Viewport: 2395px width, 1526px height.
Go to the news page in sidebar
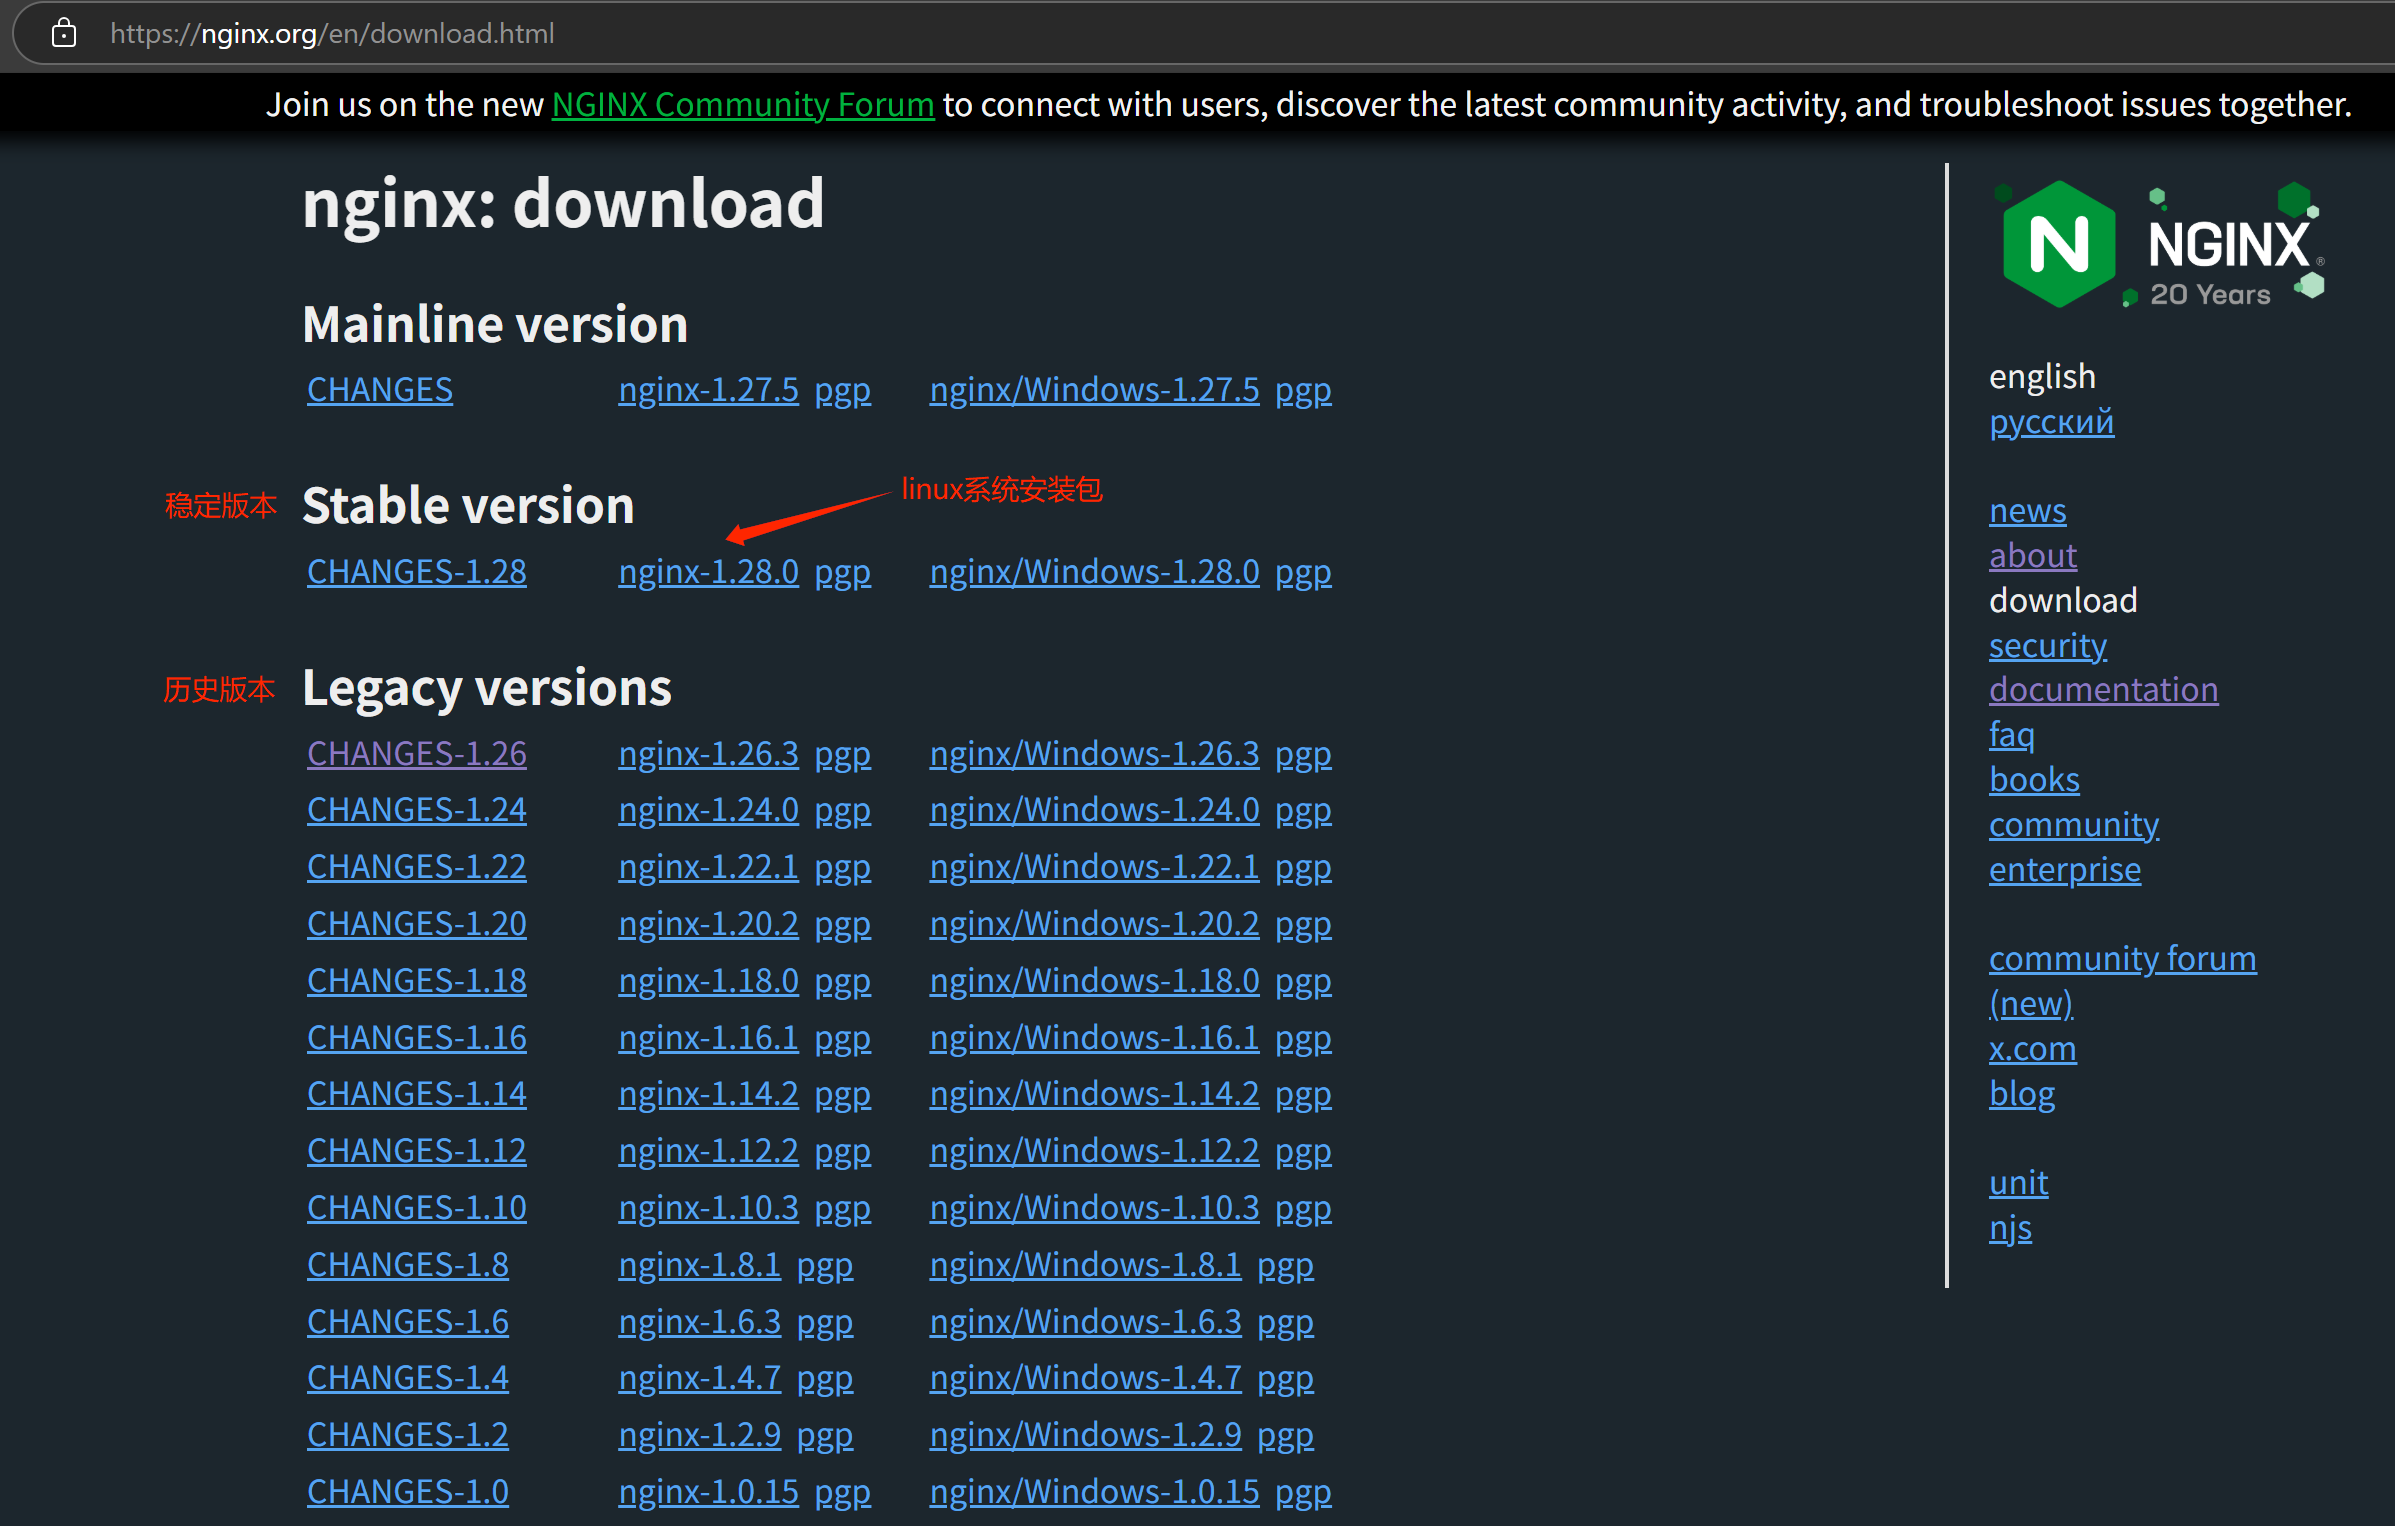pyautogui.click(x=2027, y=511)
